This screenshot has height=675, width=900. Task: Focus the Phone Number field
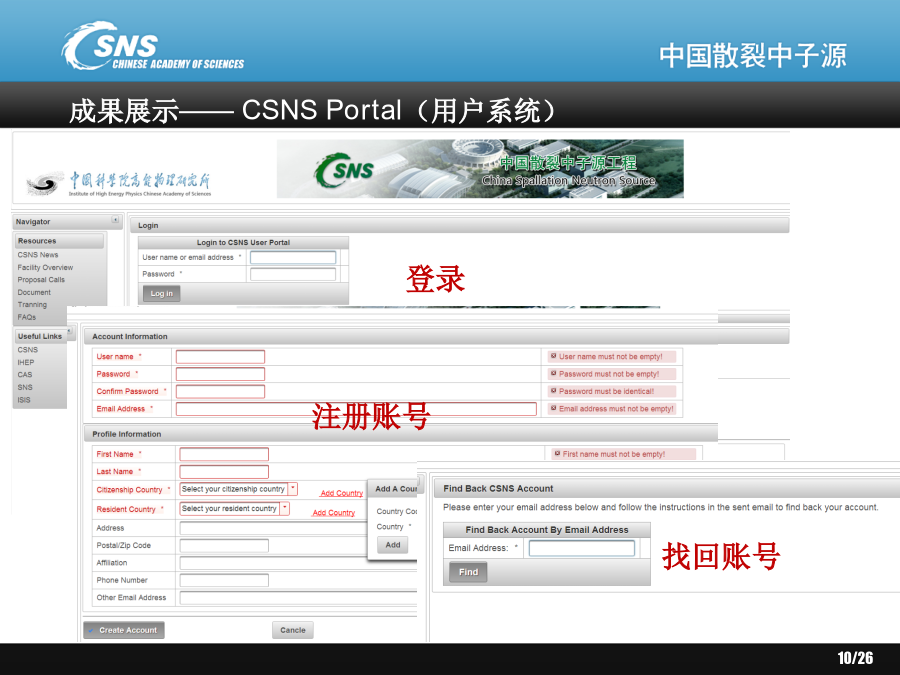point(224,580)
